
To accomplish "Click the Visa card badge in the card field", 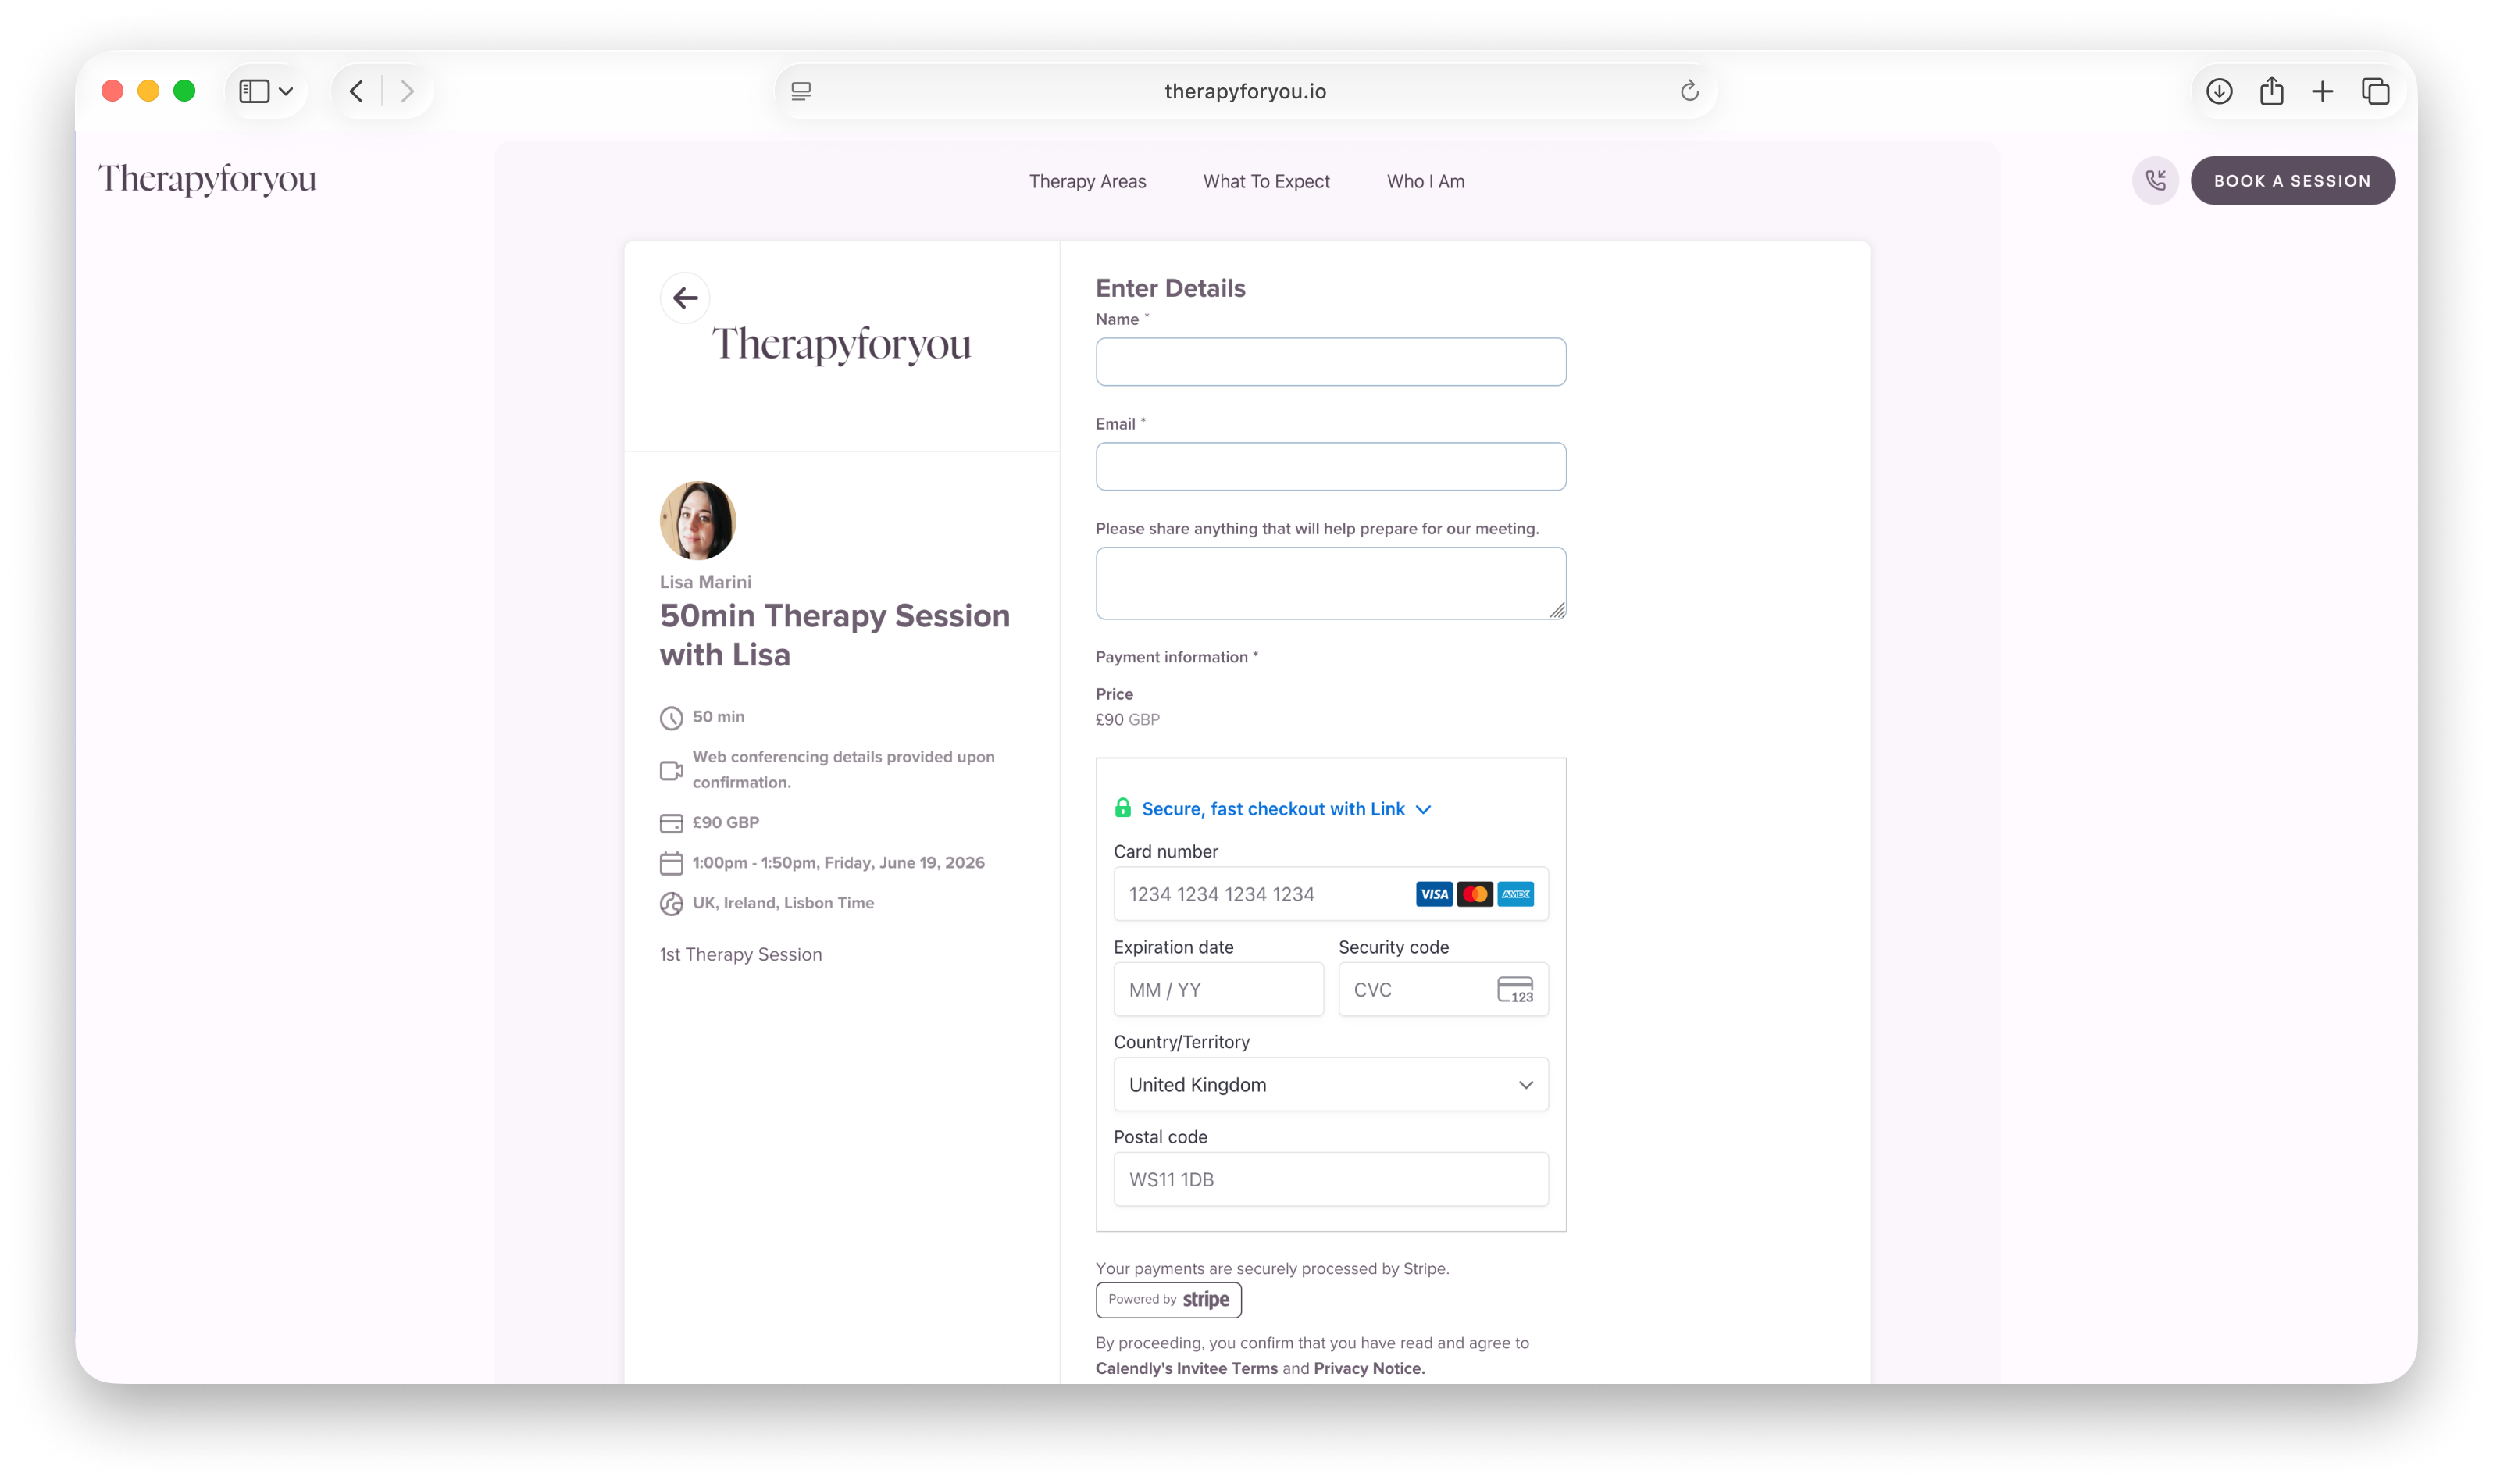I will click(1433, 893).
